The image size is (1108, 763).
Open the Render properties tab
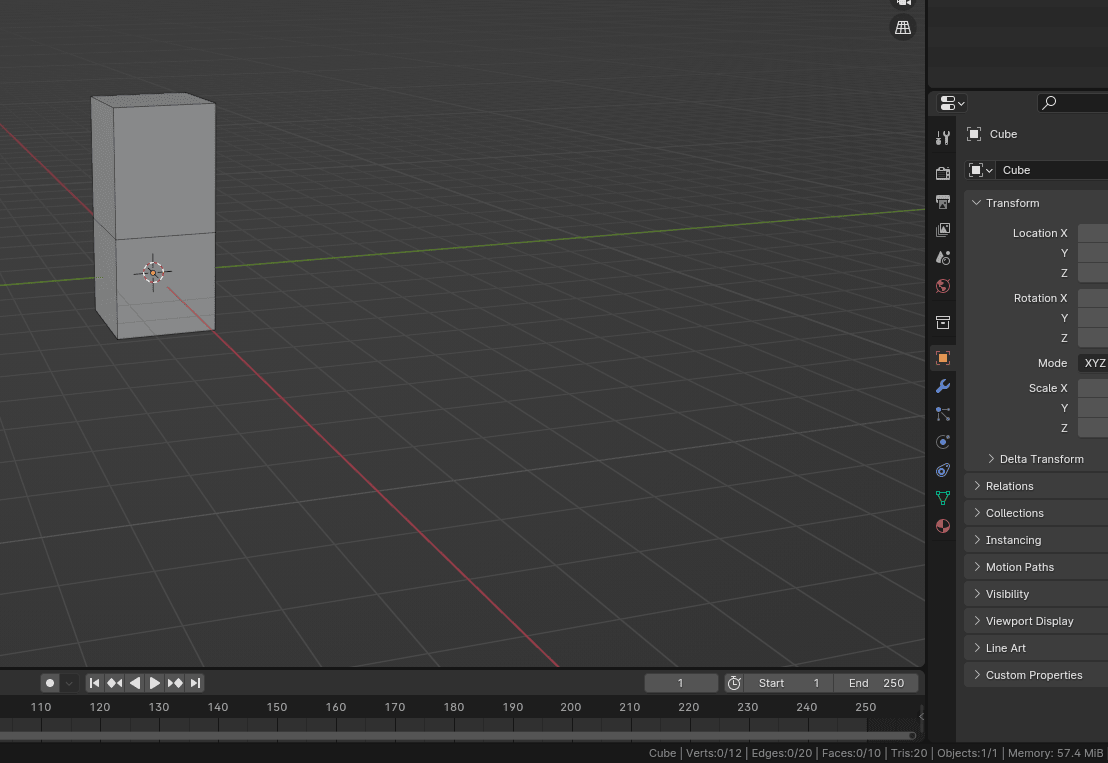click(942, 173)
